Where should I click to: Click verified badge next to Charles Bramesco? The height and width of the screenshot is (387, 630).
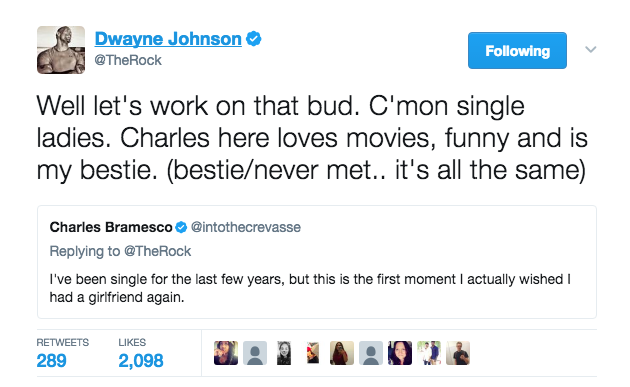tap(182, 227)
